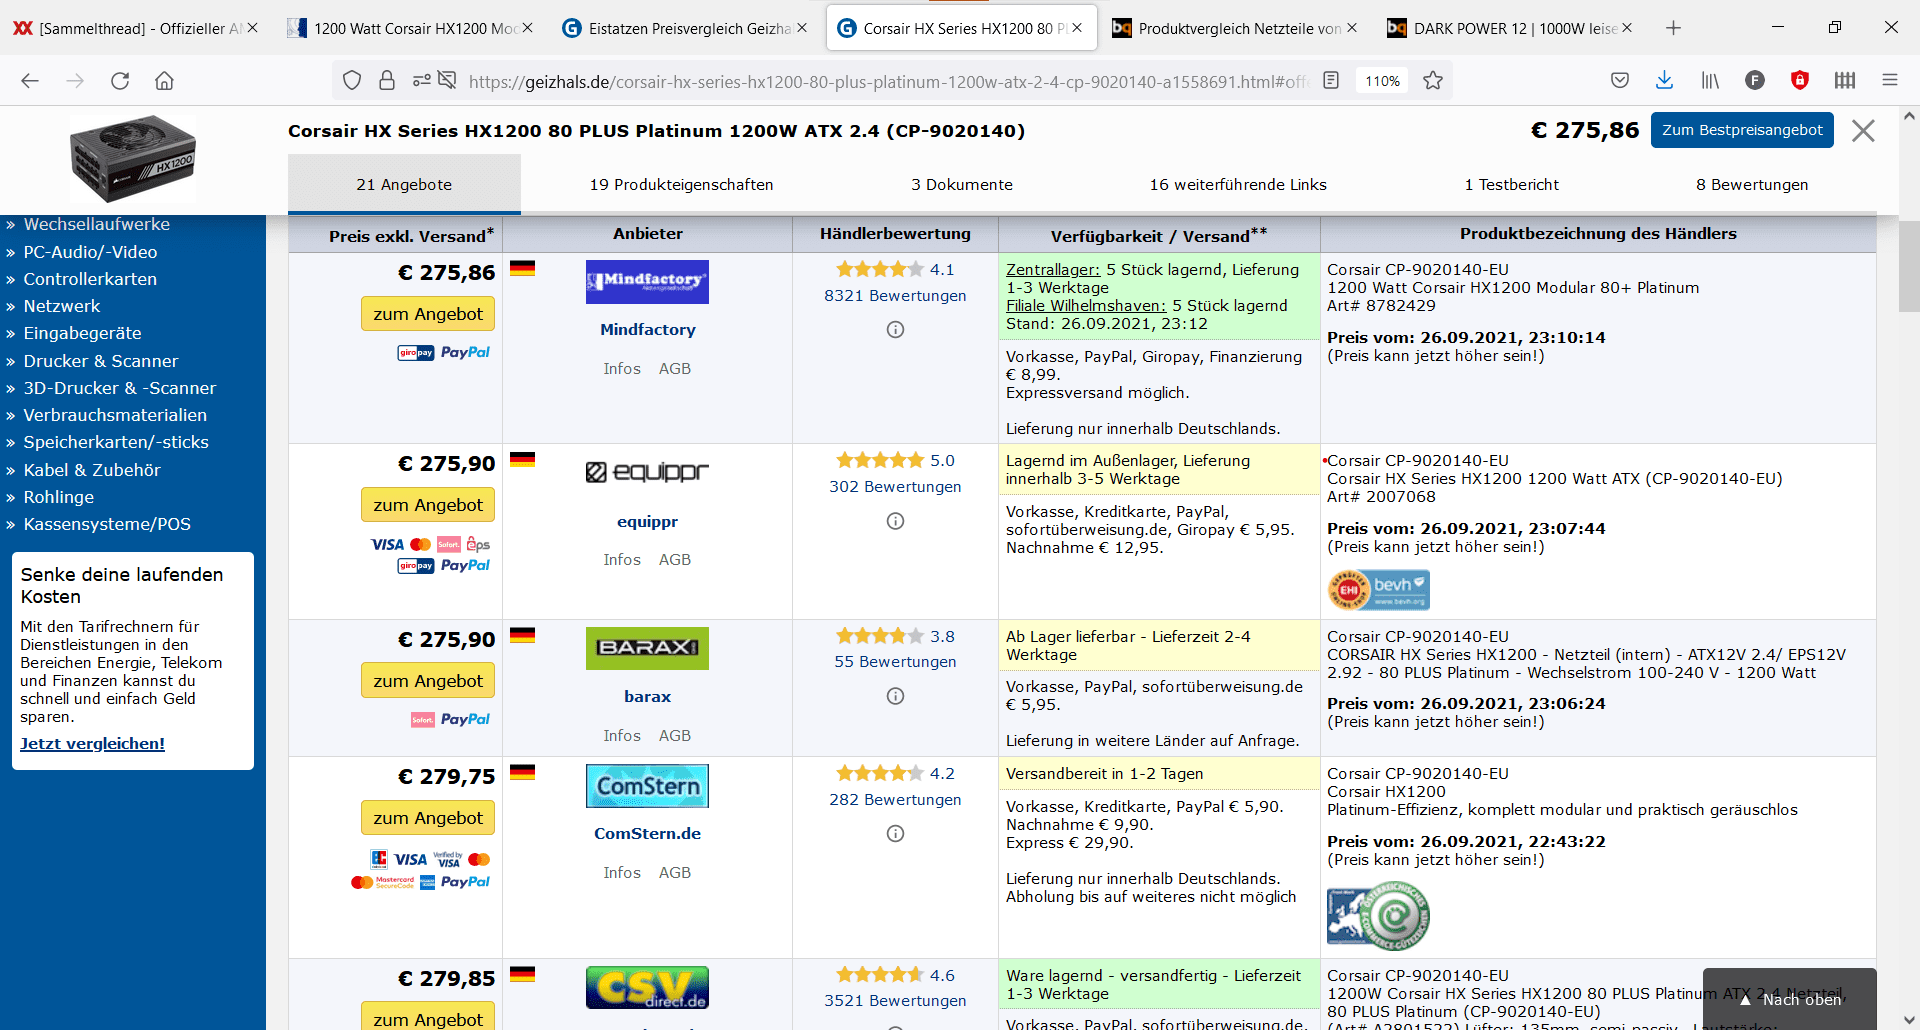Viewport: 1920px width, 1030px height.
Task: Click the Mindfactory shop logo
Action: [647, 282]
